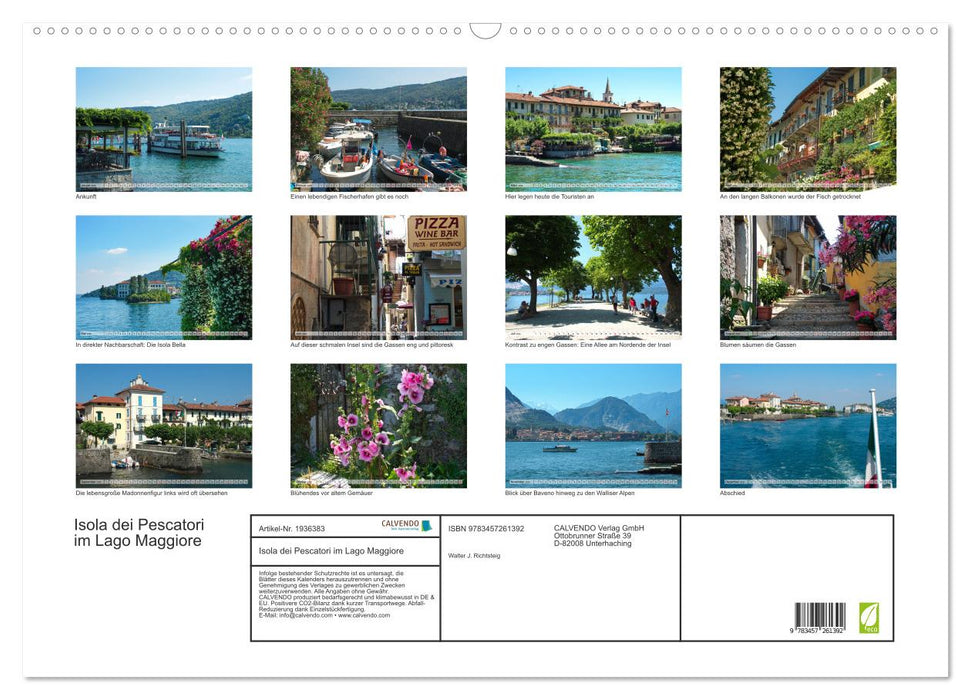Open the www.calvendo.com website link

point(364,617)
